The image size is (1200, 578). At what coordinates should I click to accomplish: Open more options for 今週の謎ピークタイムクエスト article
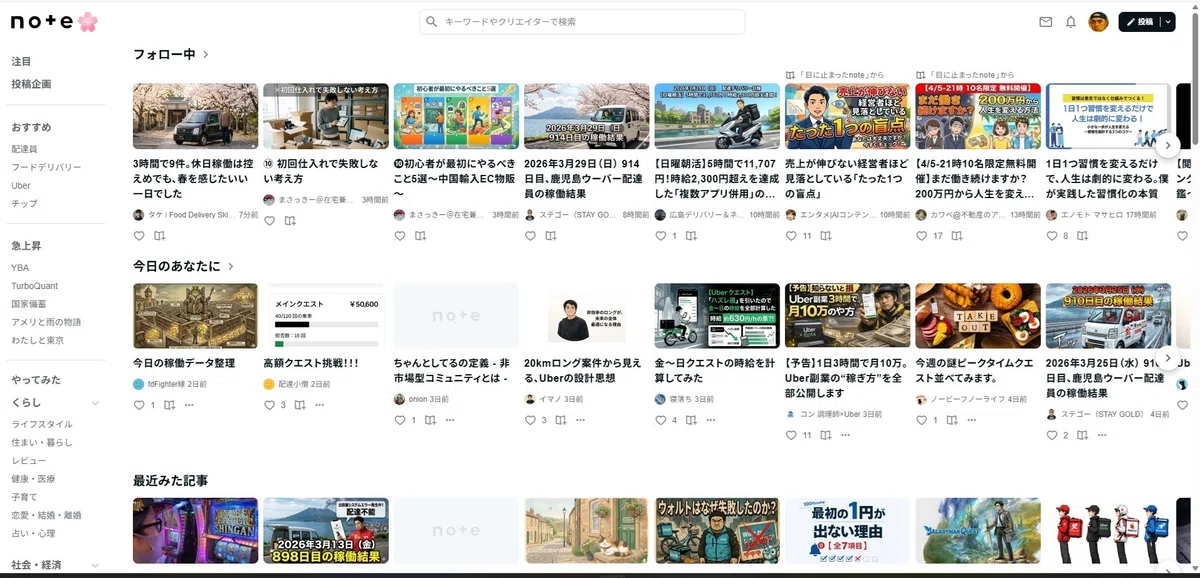pos(971,420)
